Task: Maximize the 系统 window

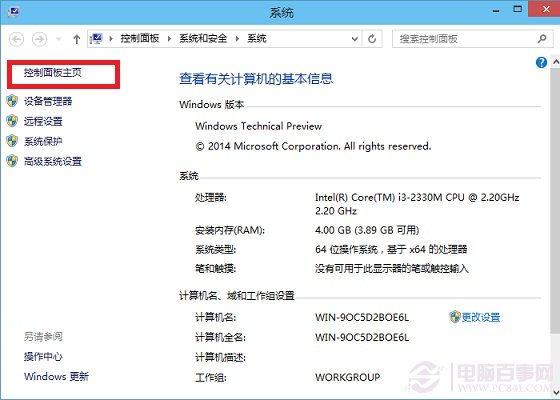Action: tap(518, 10)
